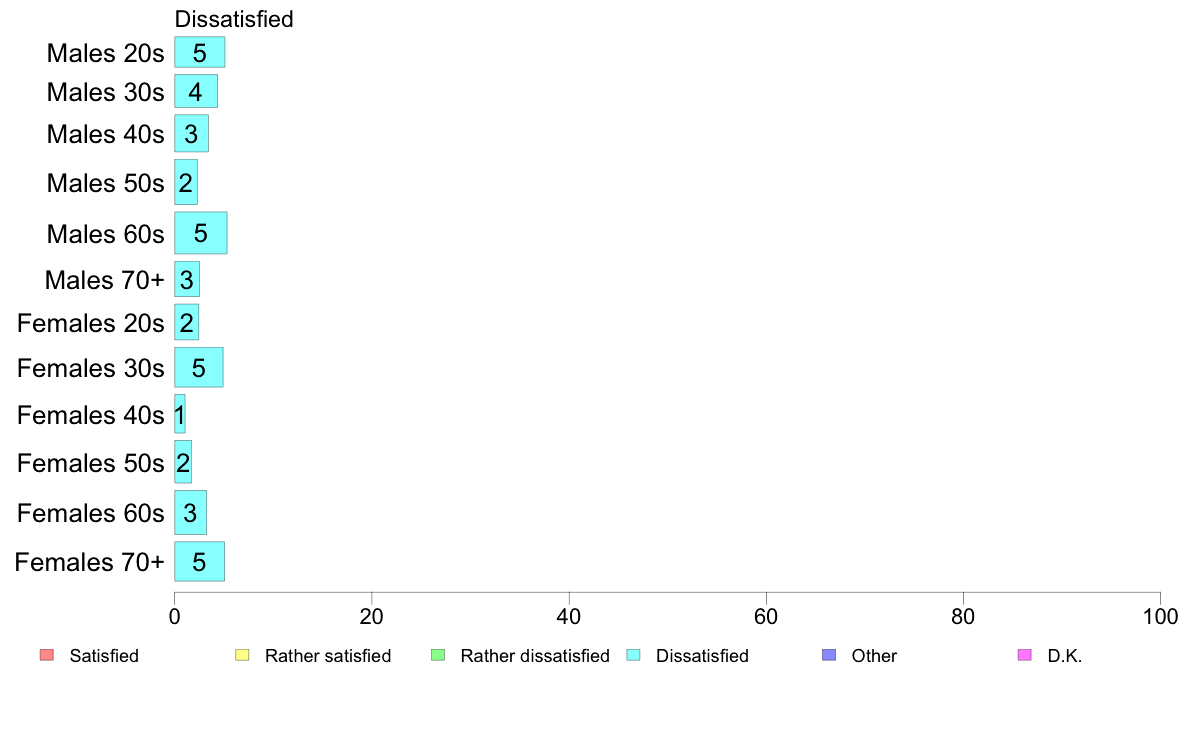This screenshot has height=736, width=1188.
Task: Click the Rather dissatisfied legend label
Action: pyautogui.click(x=535, y=656)
